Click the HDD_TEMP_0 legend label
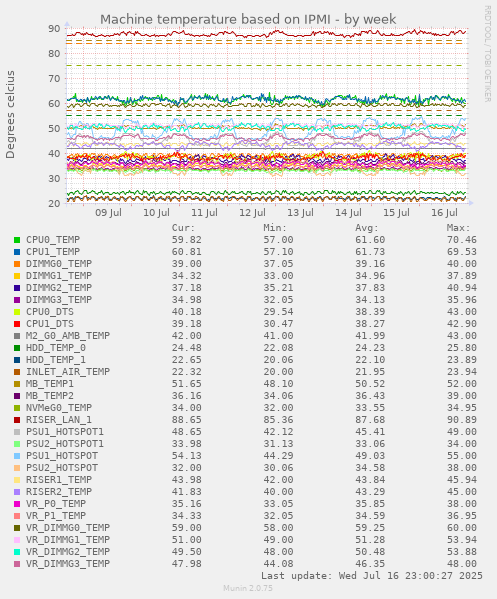 56,348
